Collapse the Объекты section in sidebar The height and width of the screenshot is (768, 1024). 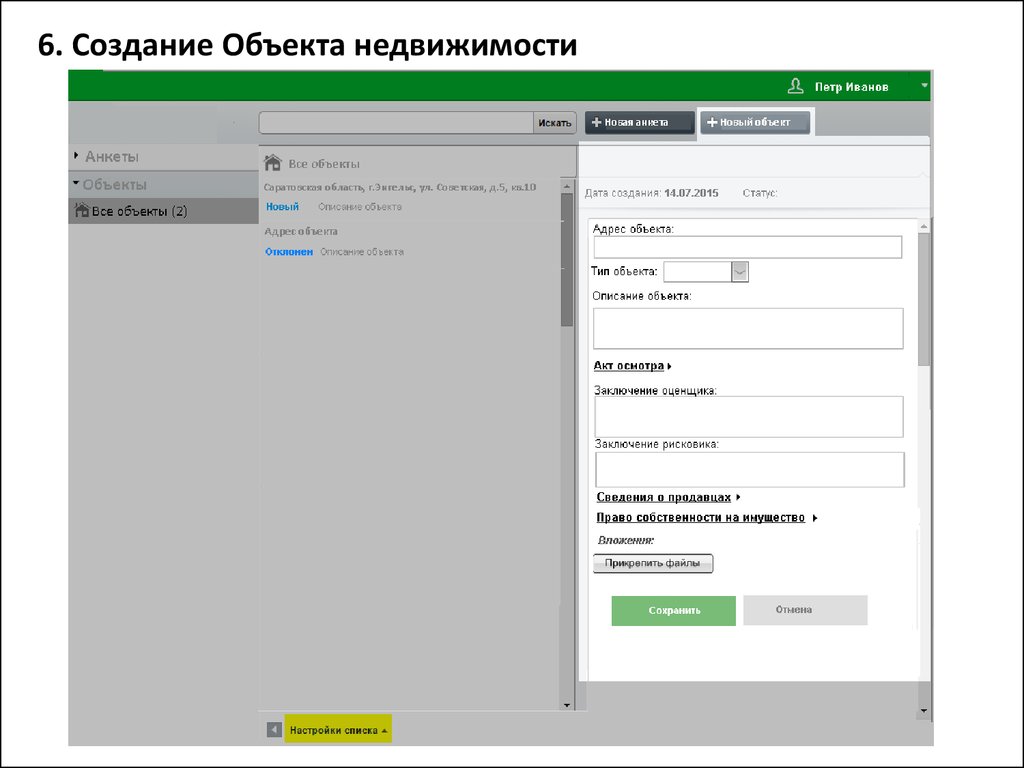pos(114,185)
